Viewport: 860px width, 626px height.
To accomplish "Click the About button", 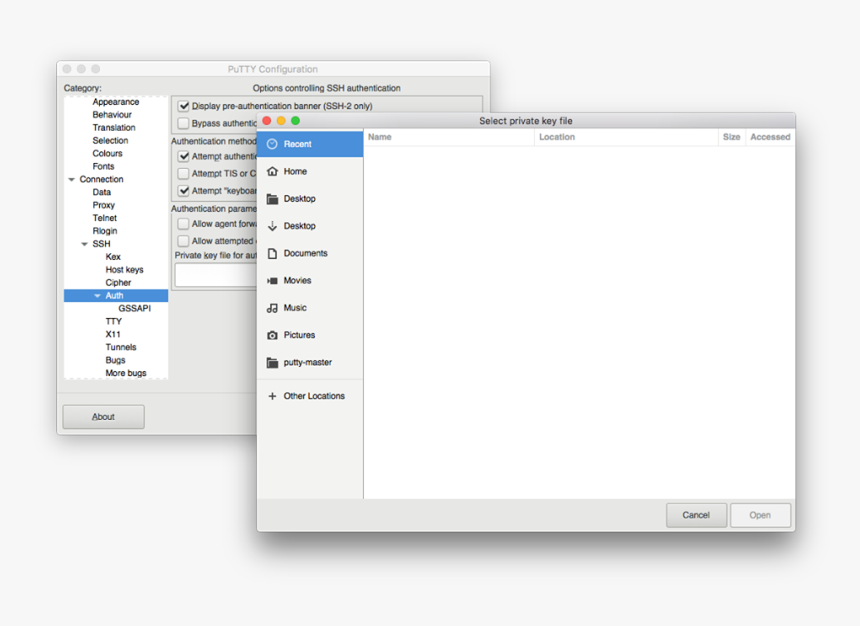I will (103, 416).
